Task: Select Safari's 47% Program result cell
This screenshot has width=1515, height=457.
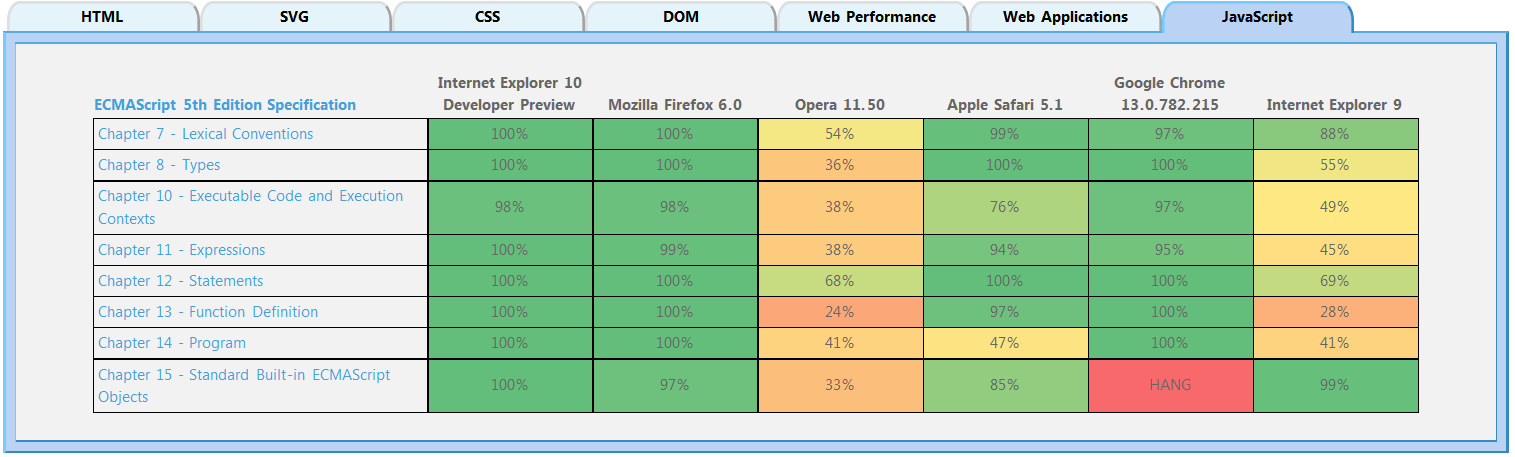Action: tap(1005, 343)
